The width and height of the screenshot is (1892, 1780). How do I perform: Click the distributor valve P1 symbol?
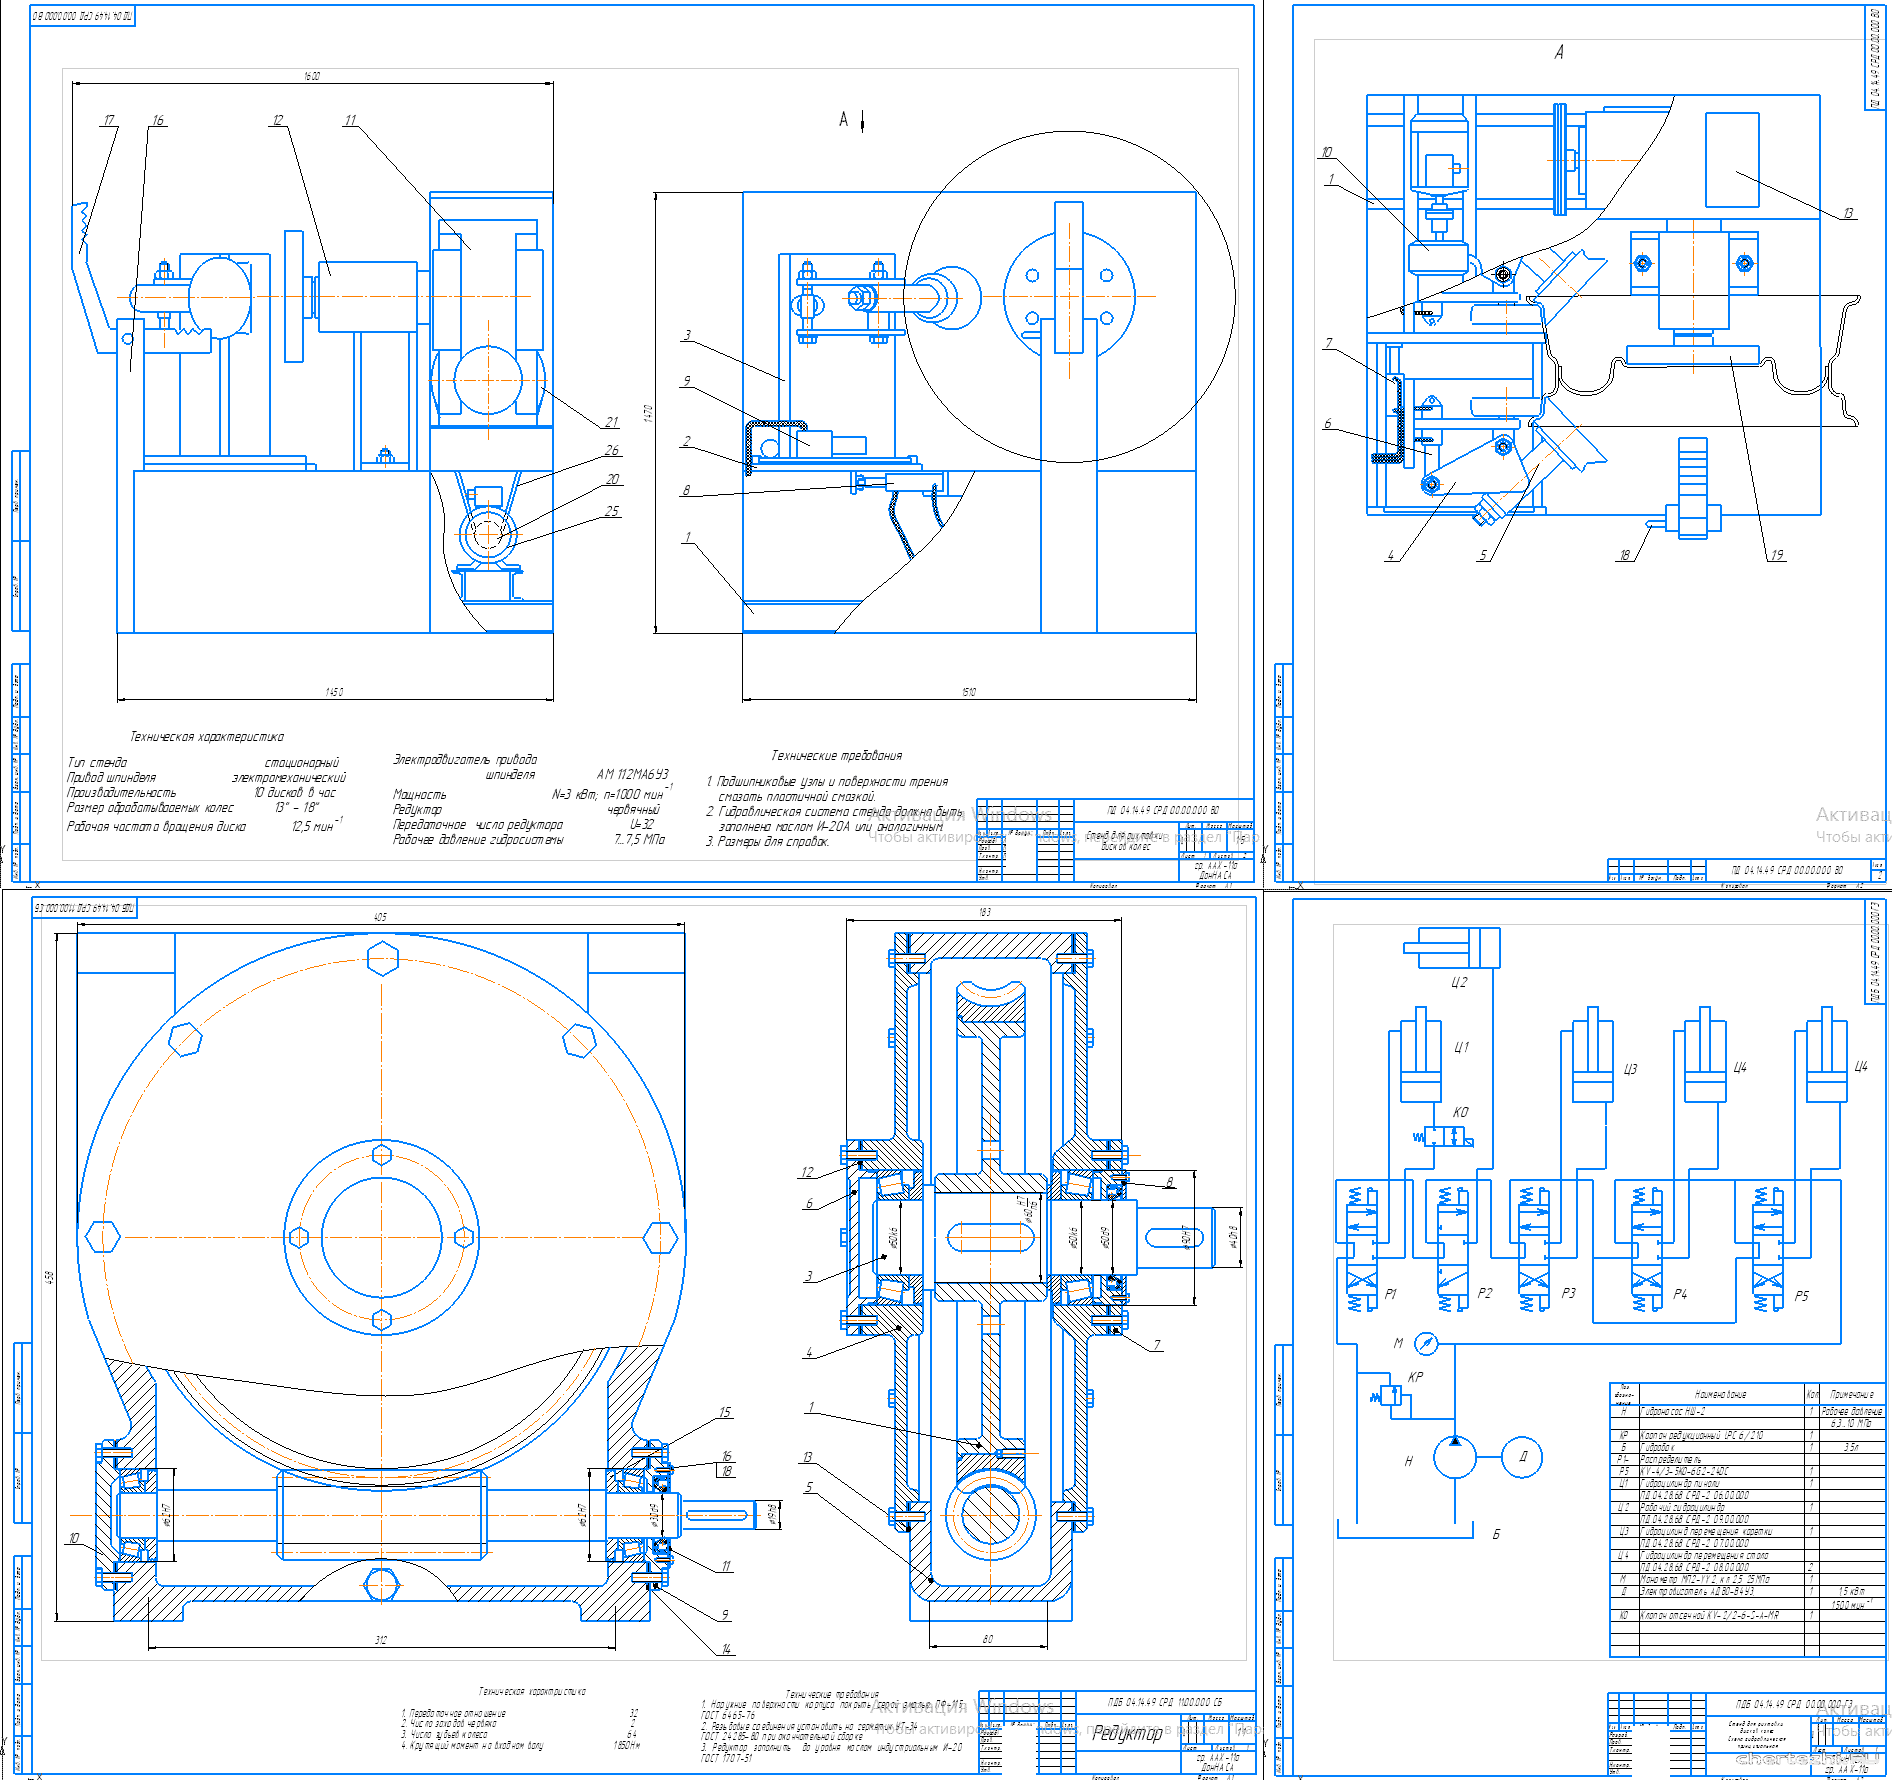1360,1249
